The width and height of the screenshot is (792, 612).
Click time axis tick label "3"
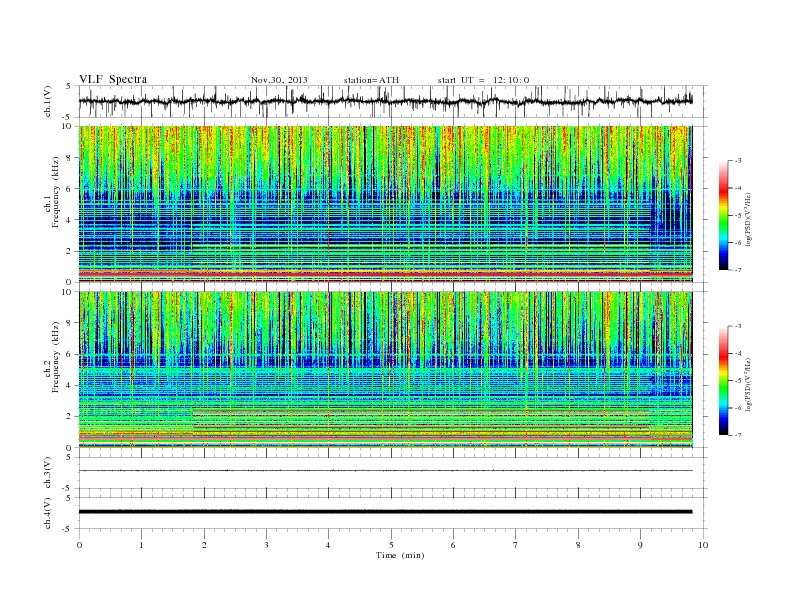266,545
